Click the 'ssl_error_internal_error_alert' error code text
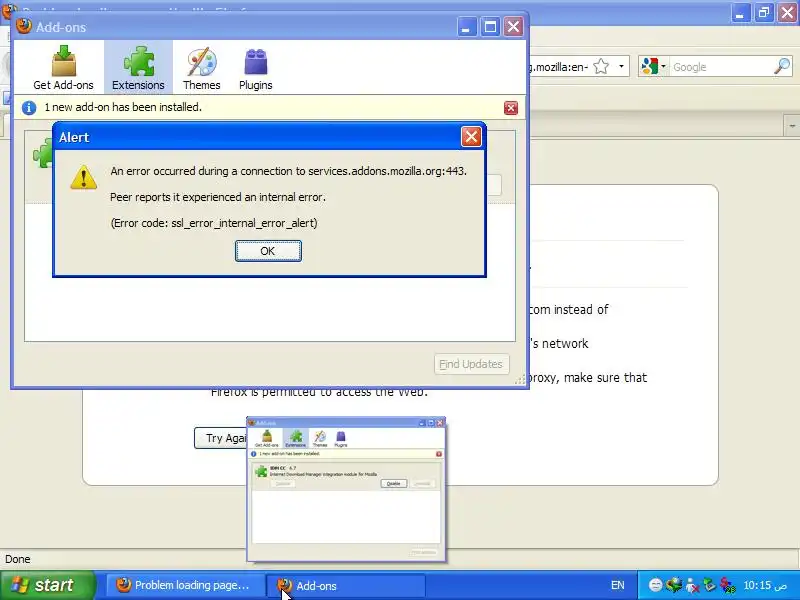 (244, 223)
